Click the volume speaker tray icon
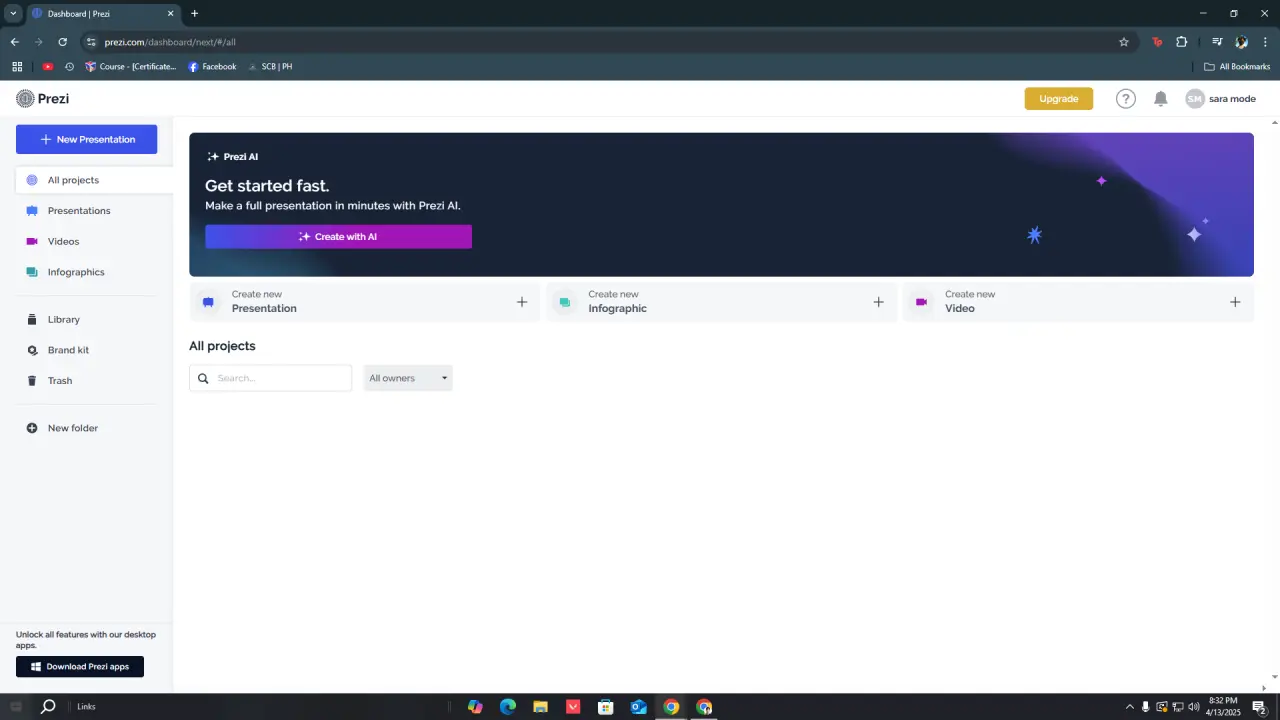Viewport: 1280px width, 720px height. pos(1194,706)
